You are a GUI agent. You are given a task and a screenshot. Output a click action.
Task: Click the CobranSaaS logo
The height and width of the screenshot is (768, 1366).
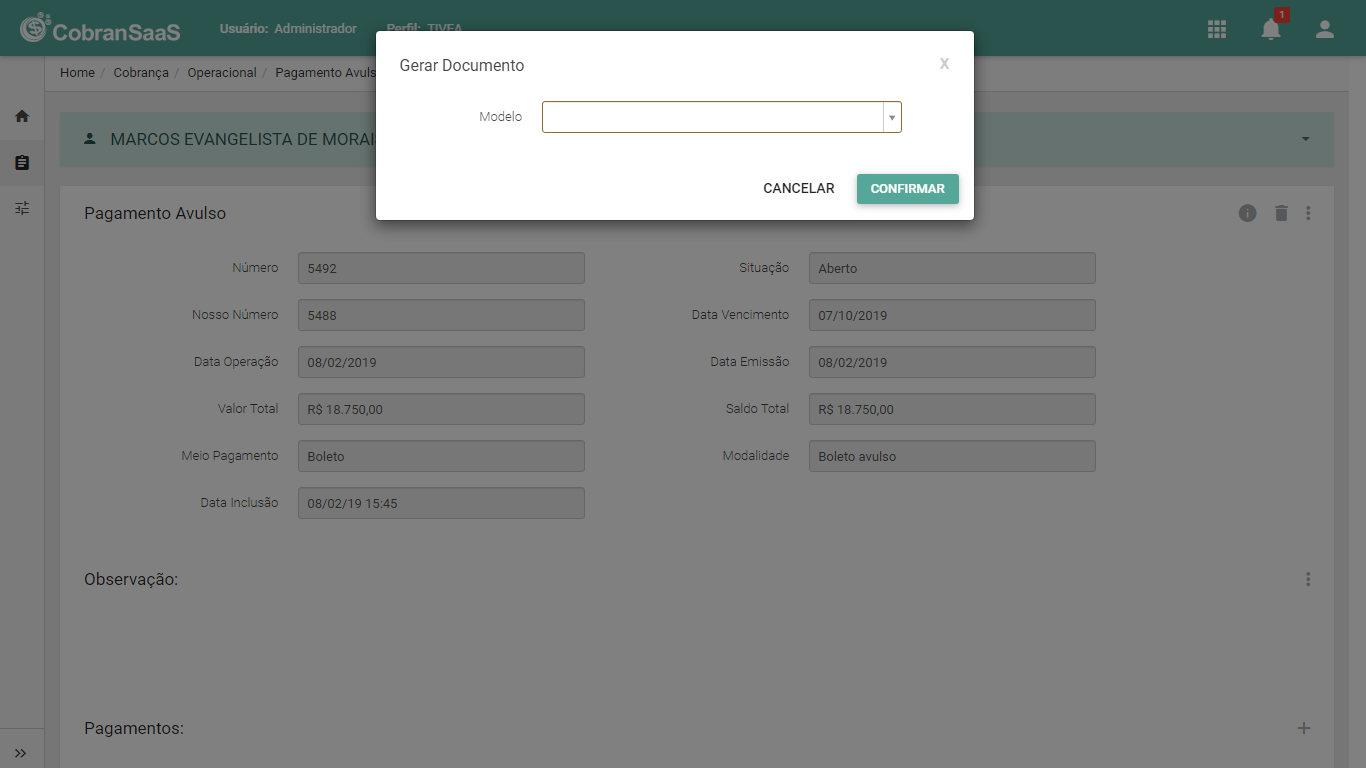[x=100, y=30]
